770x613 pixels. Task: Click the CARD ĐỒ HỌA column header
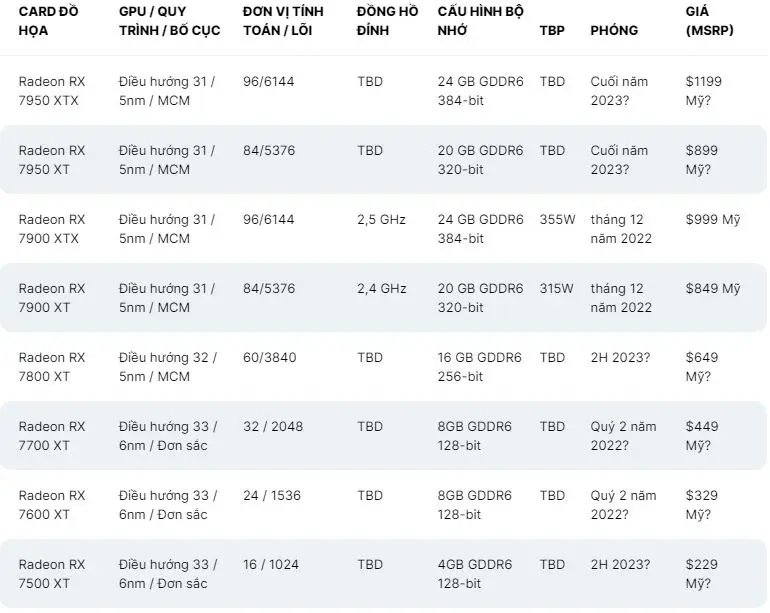coord(48,21)
